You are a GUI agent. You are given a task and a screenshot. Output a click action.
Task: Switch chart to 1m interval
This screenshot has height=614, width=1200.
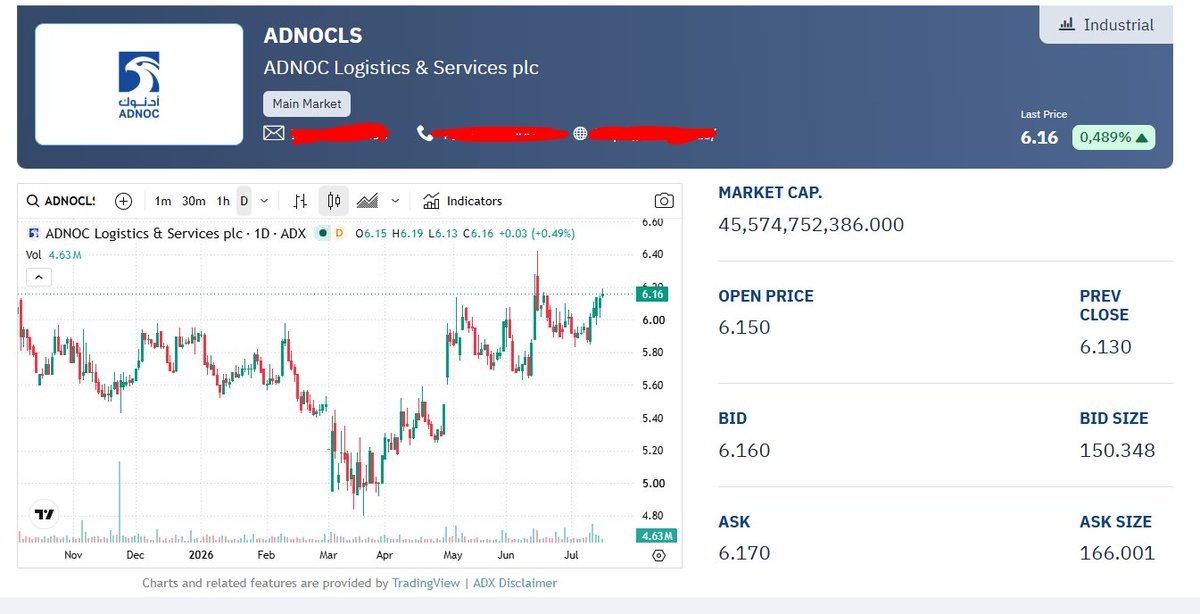(x=162, y=201)
